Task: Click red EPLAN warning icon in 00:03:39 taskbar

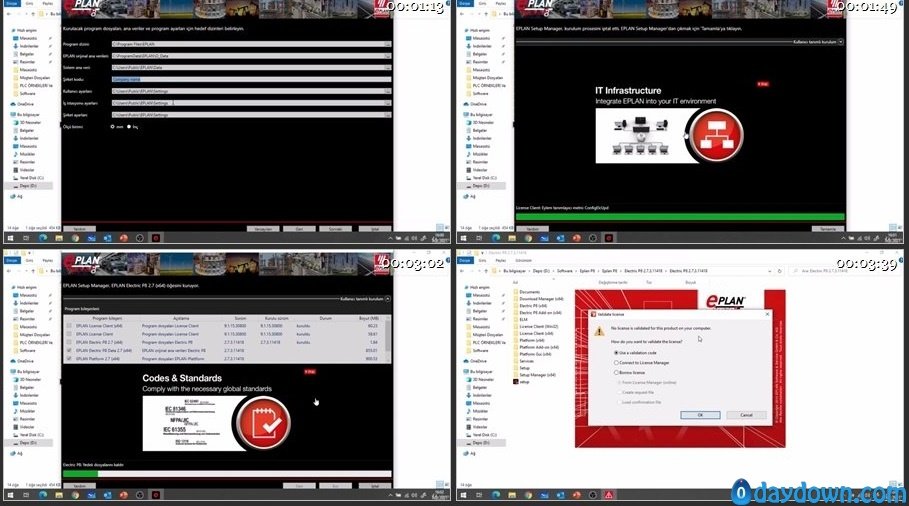Action: 609,495
